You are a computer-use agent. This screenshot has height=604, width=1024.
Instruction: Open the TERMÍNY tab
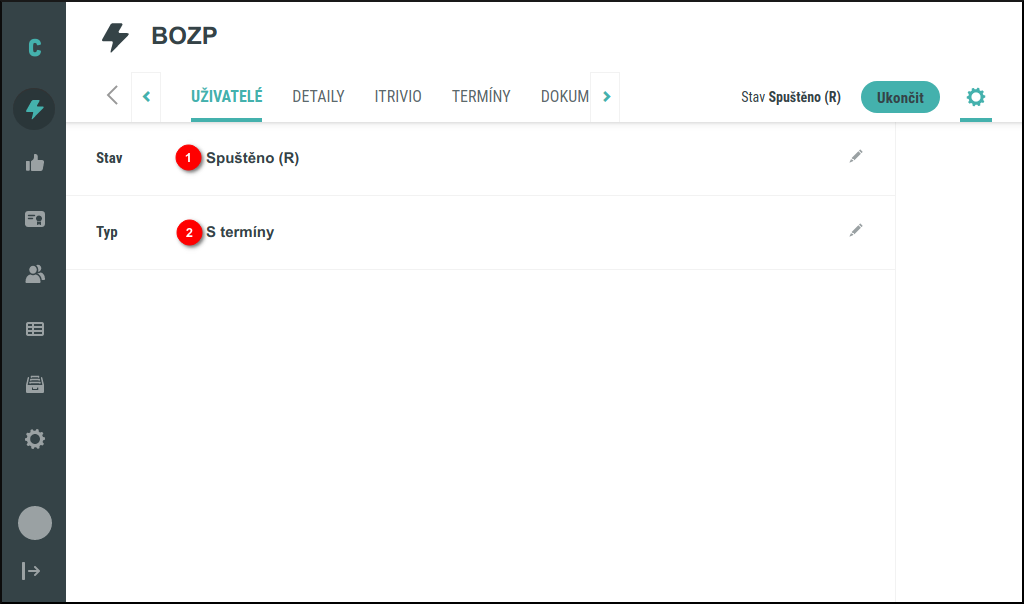pyautogui.click(x=481, y=96)
